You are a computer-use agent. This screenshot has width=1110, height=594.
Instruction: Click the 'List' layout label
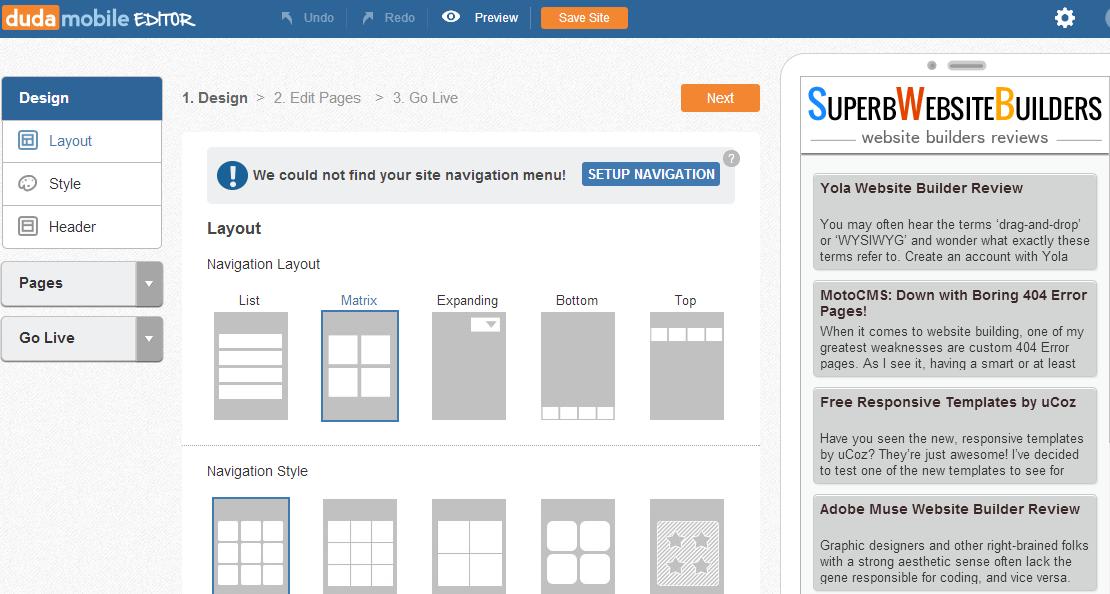point(249,300)
